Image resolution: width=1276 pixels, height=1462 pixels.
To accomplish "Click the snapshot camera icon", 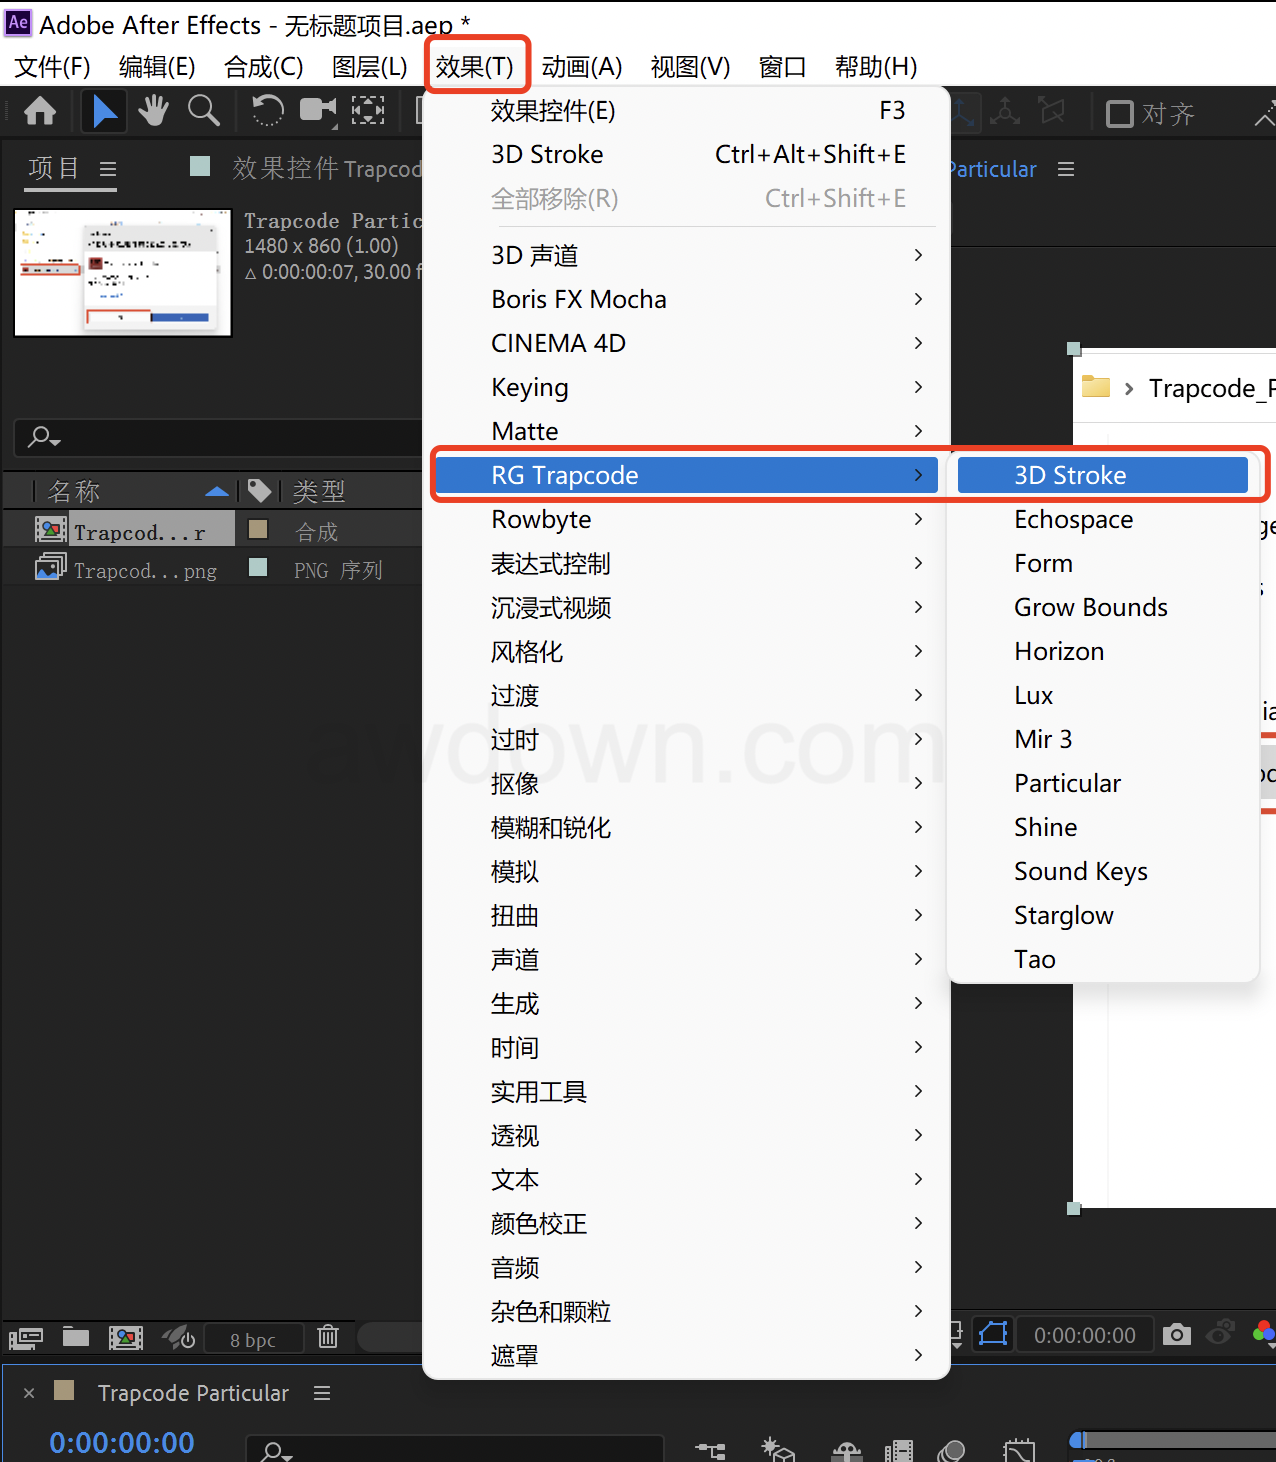I will (x=1177, y=1334).
